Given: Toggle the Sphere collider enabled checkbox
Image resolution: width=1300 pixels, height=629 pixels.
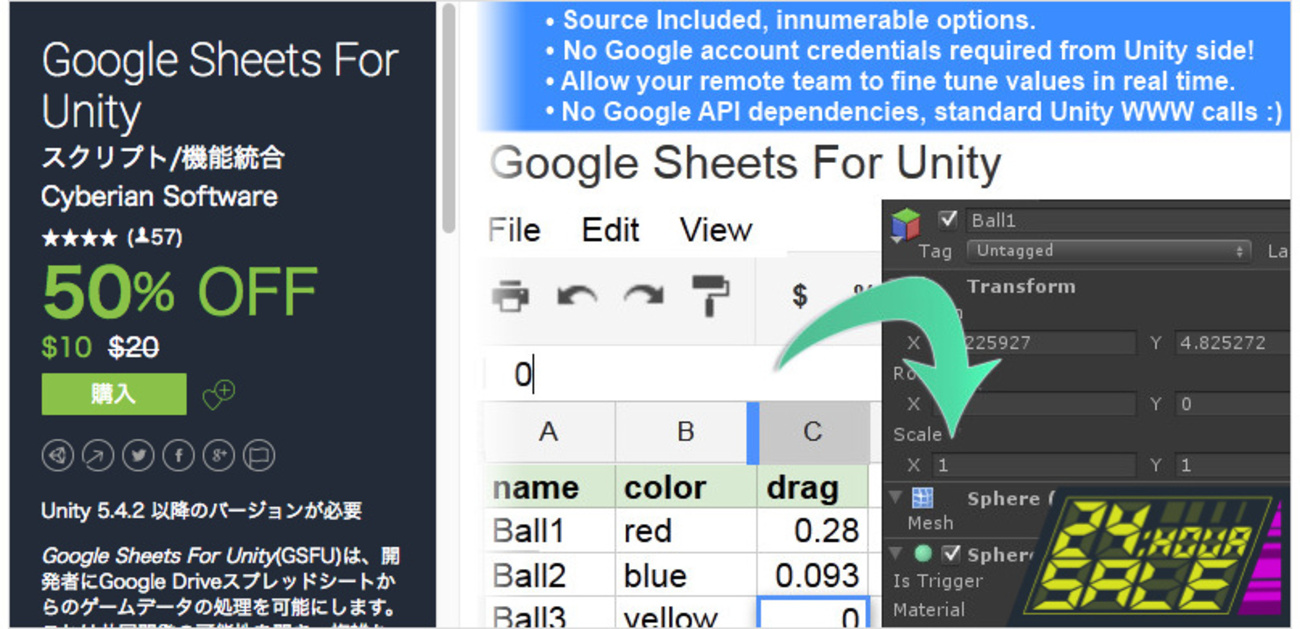Looking at the screenshot, I should [x=952, y=553].
